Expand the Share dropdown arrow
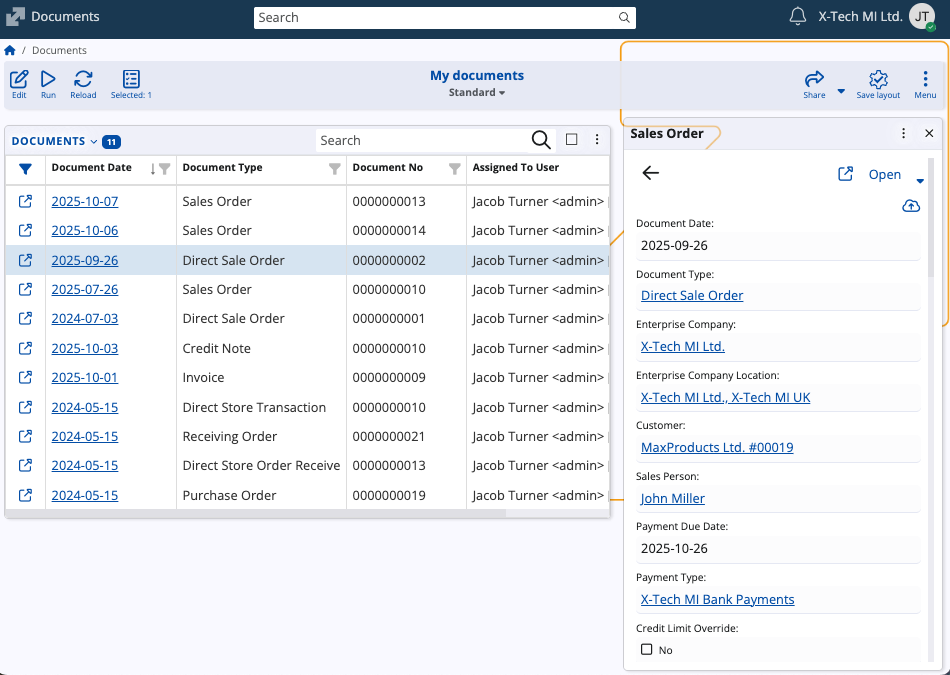950x675 pixels. [x=841, y=91]
